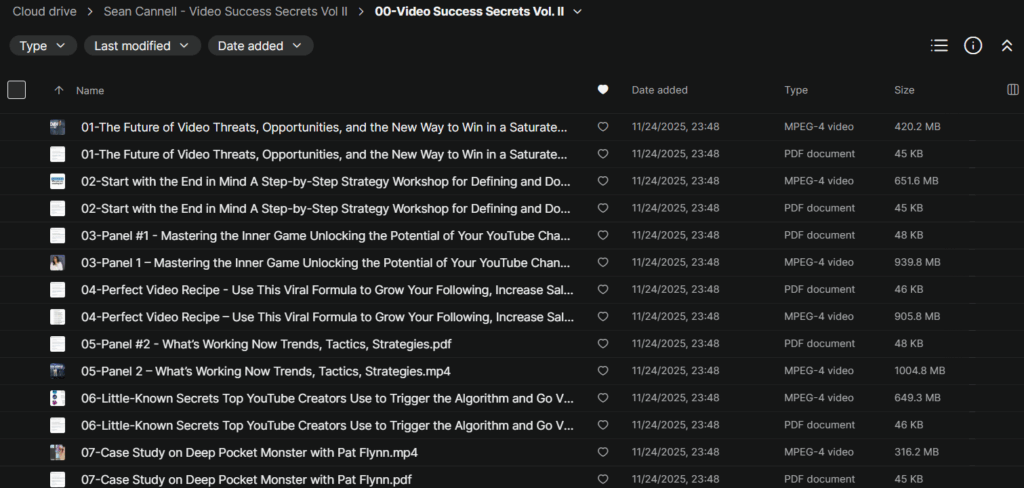The width and height of the screenshot is (1024, 488).
Task: Select 07-Case Study on Deep Pocket Monster pdf
Action: (x=246, y=480)
